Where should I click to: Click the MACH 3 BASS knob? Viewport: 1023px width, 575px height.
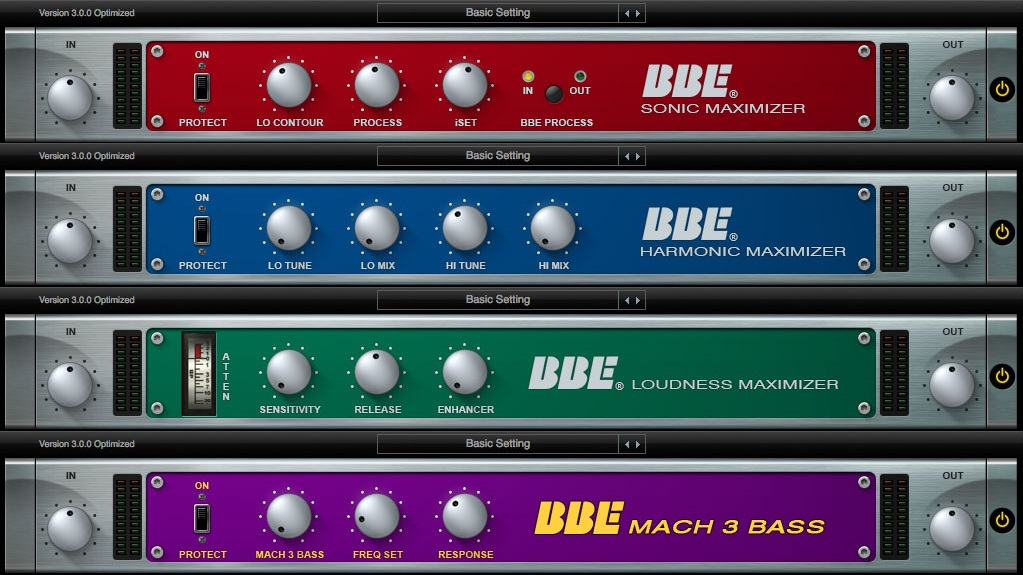(289, 516)
